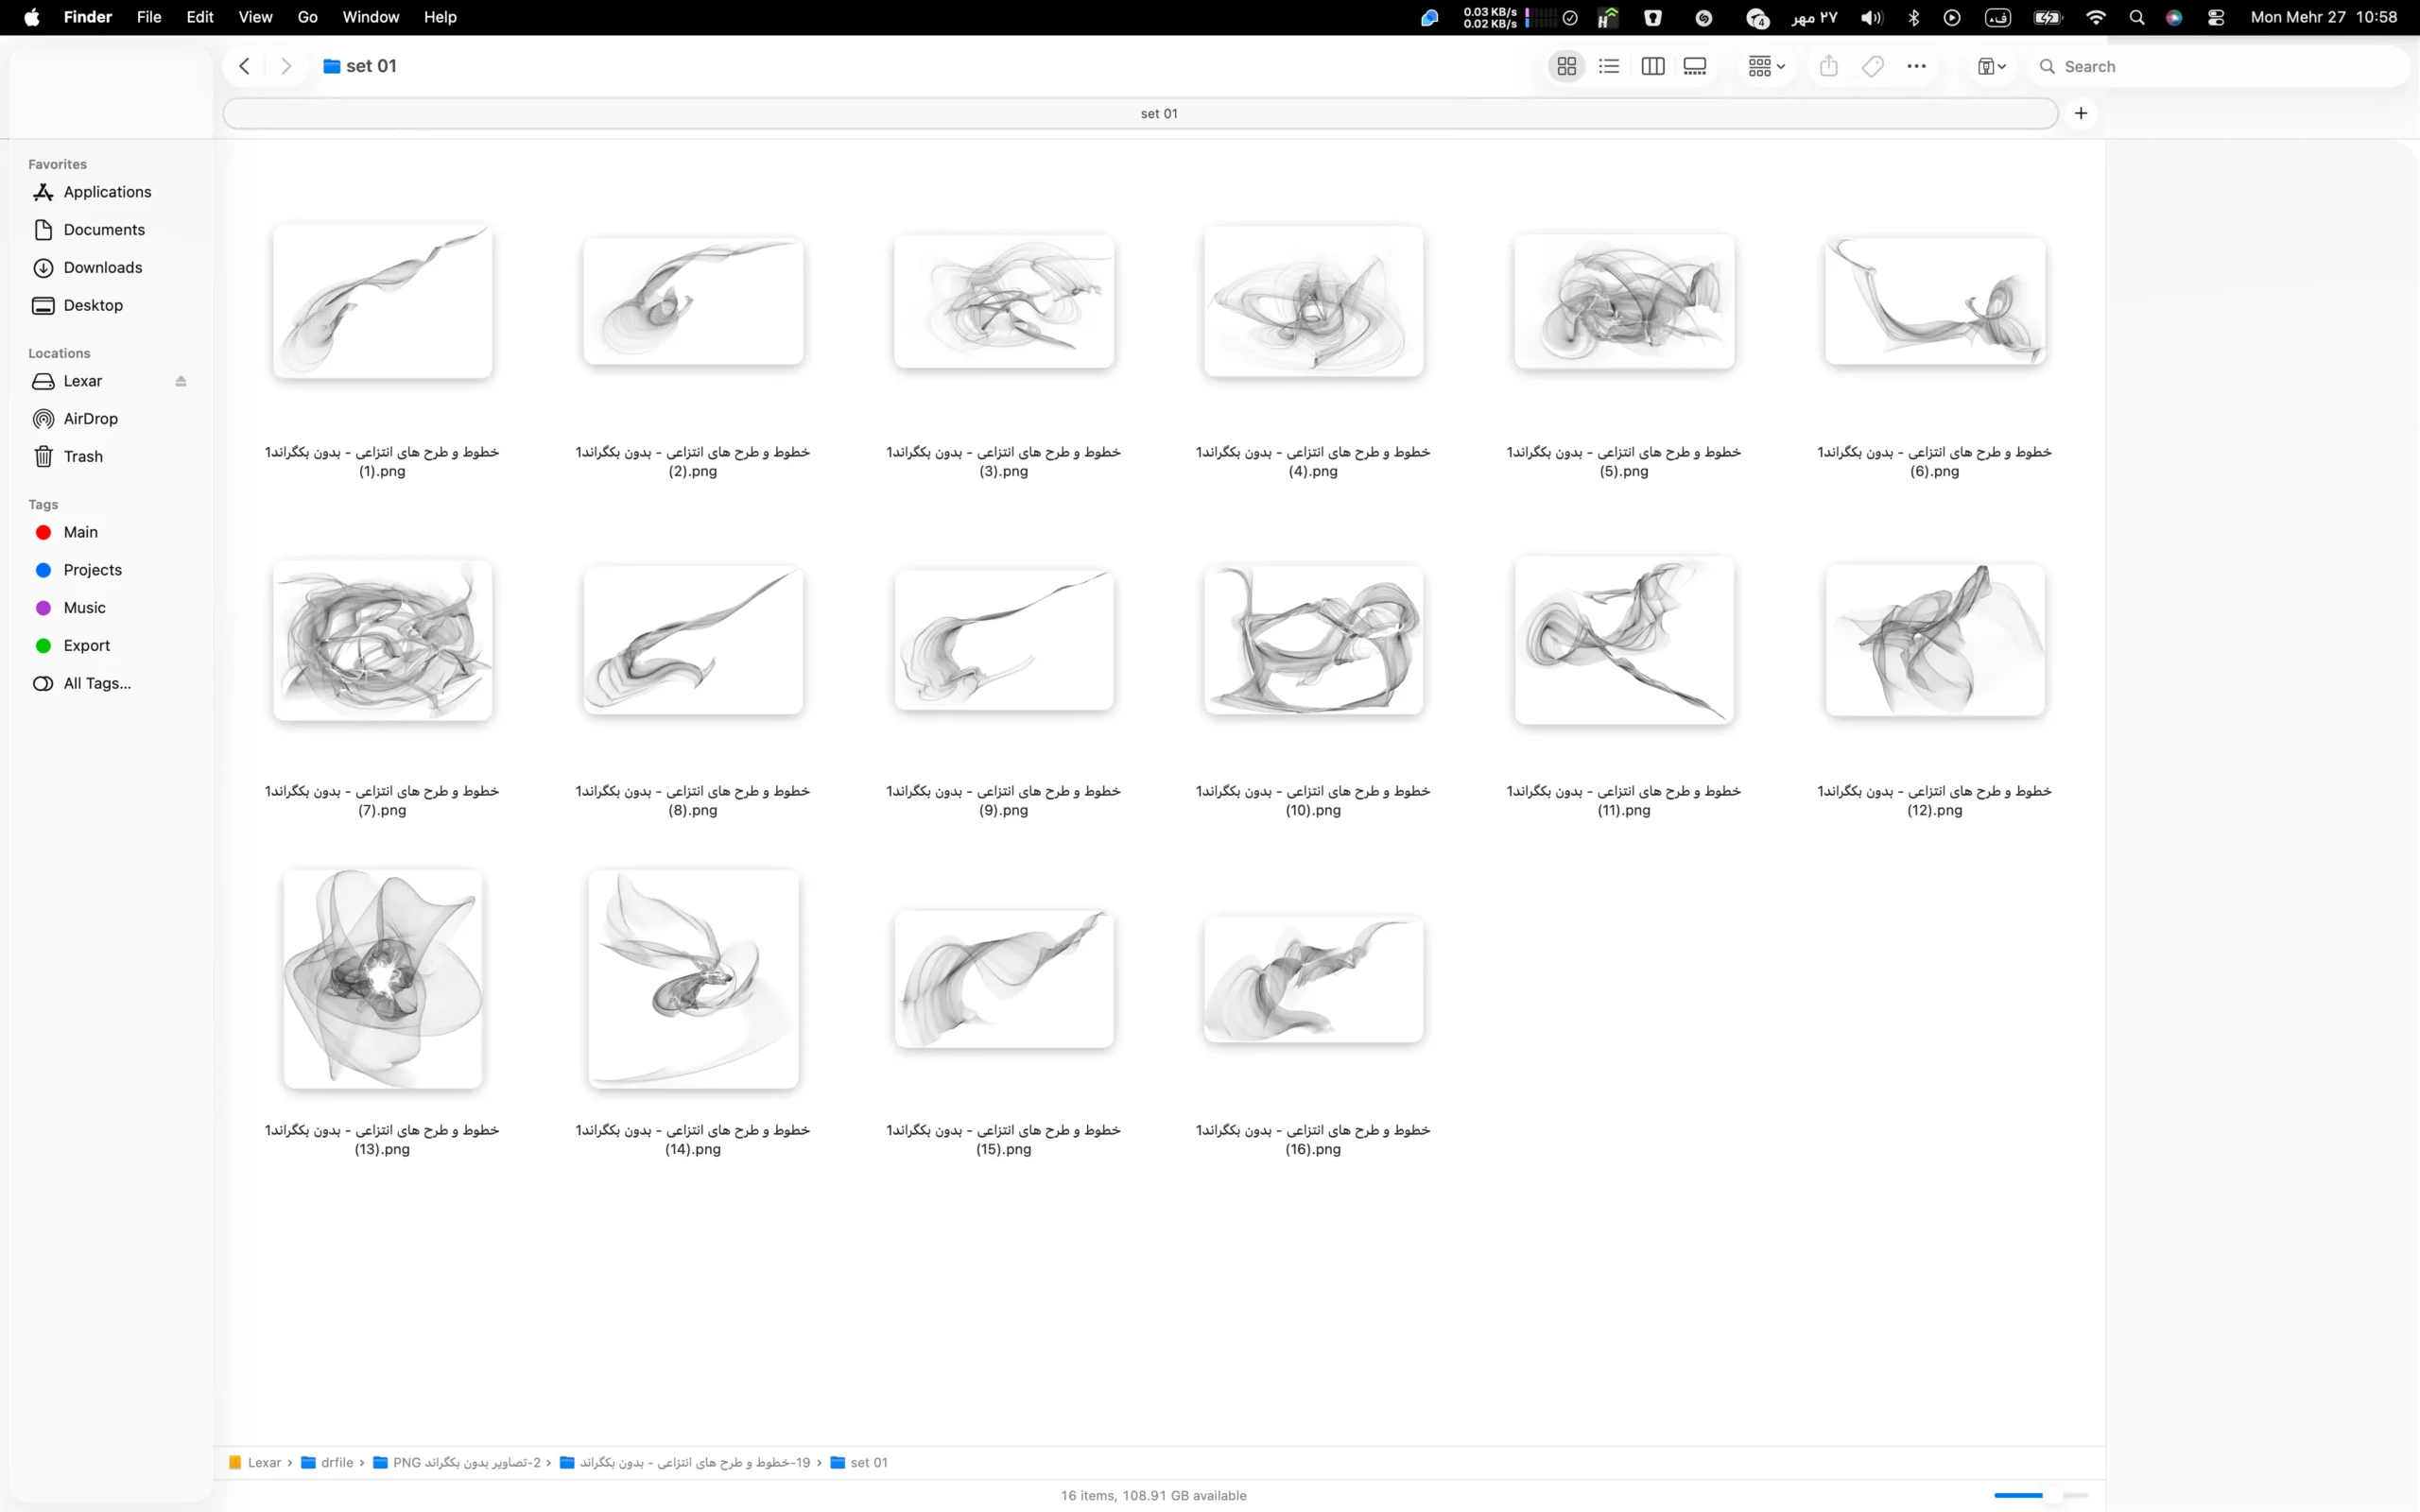The height and width of the screenshot is (1512, 2420).
Task: Click the Search field
Action: 2220,66
